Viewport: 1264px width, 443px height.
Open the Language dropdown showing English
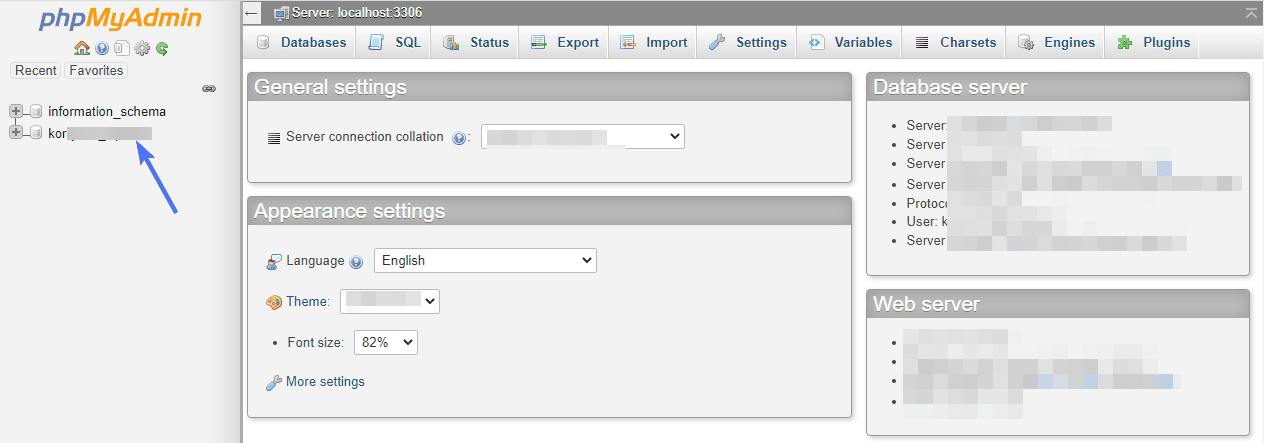point(485,260)
